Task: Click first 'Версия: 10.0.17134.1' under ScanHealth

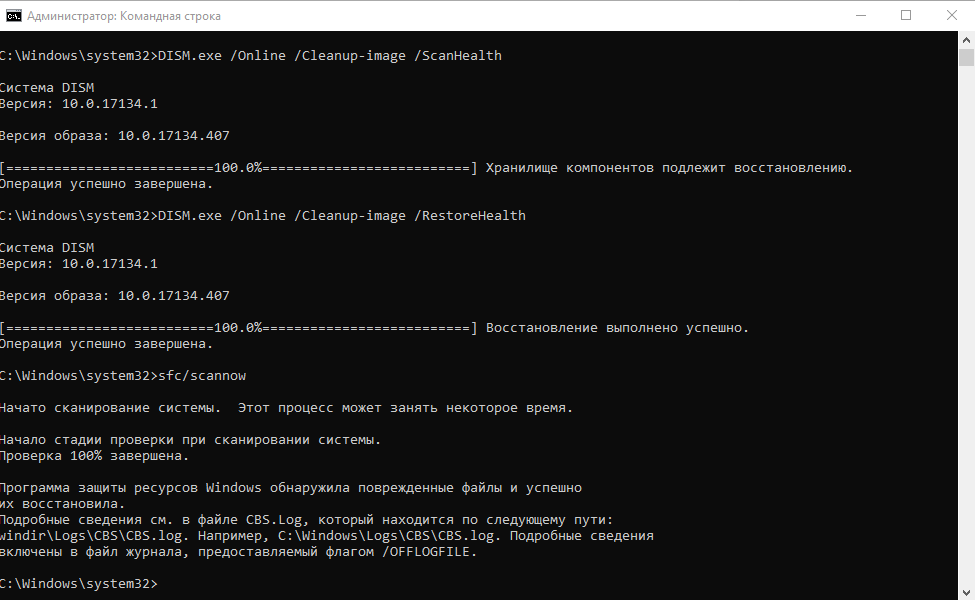Action: coord(79,104)
